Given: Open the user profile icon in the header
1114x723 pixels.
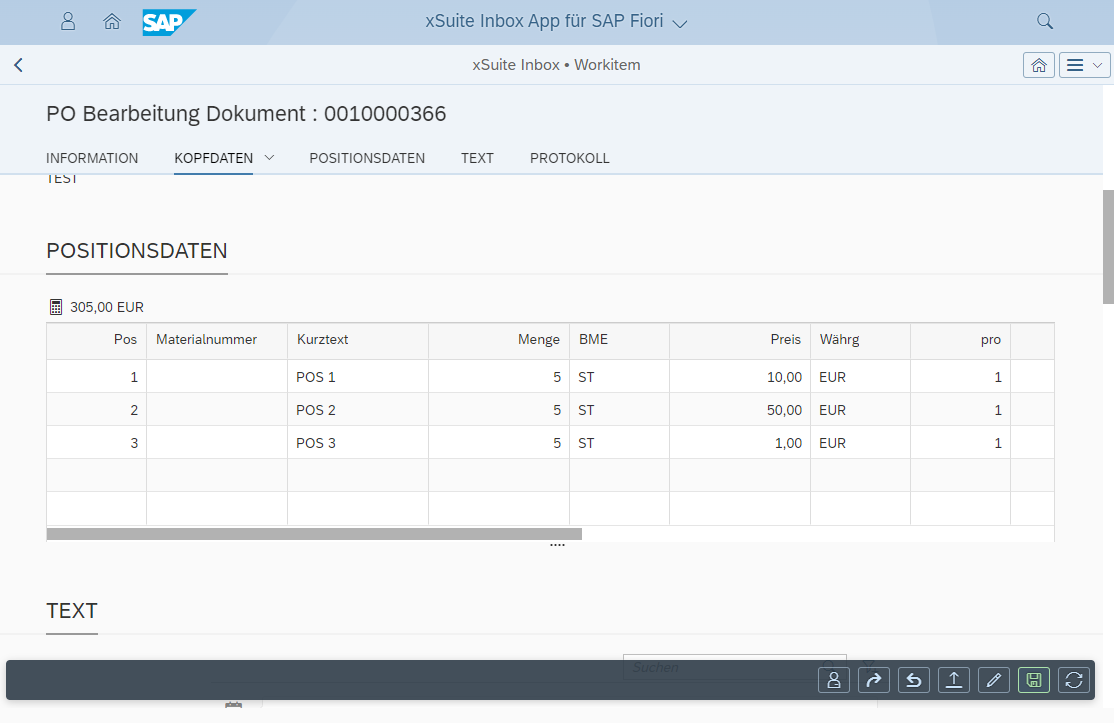Looking at the screenshot, I should pyautogui.click(x=68, y=21).
